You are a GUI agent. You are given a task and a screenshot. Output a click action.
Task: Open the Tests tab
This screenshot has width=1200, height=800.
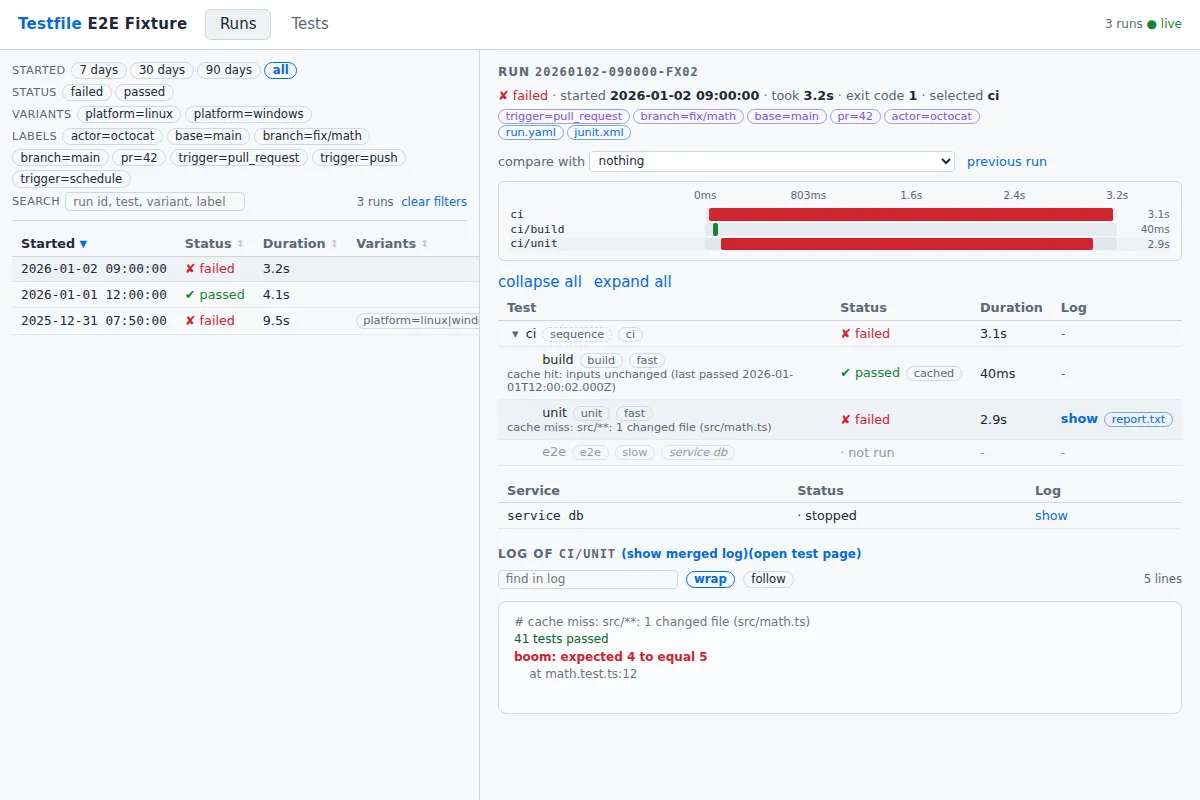point(310,24)
